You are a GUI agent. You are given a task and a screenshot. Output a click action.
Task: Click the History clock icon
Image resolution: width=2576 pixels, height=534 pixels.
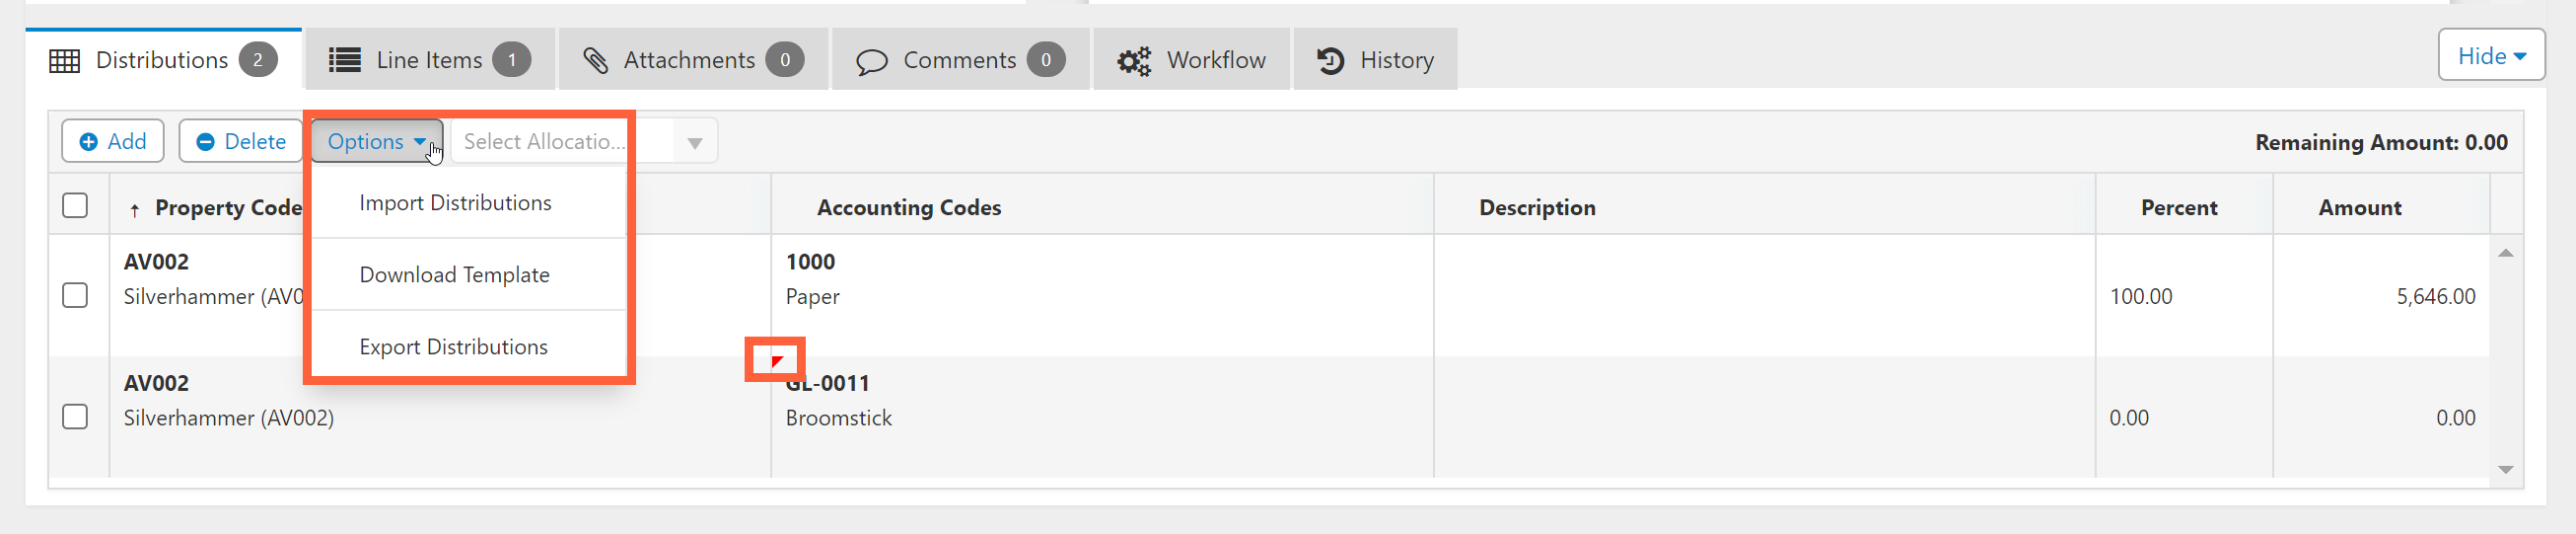pos(1330,61)
